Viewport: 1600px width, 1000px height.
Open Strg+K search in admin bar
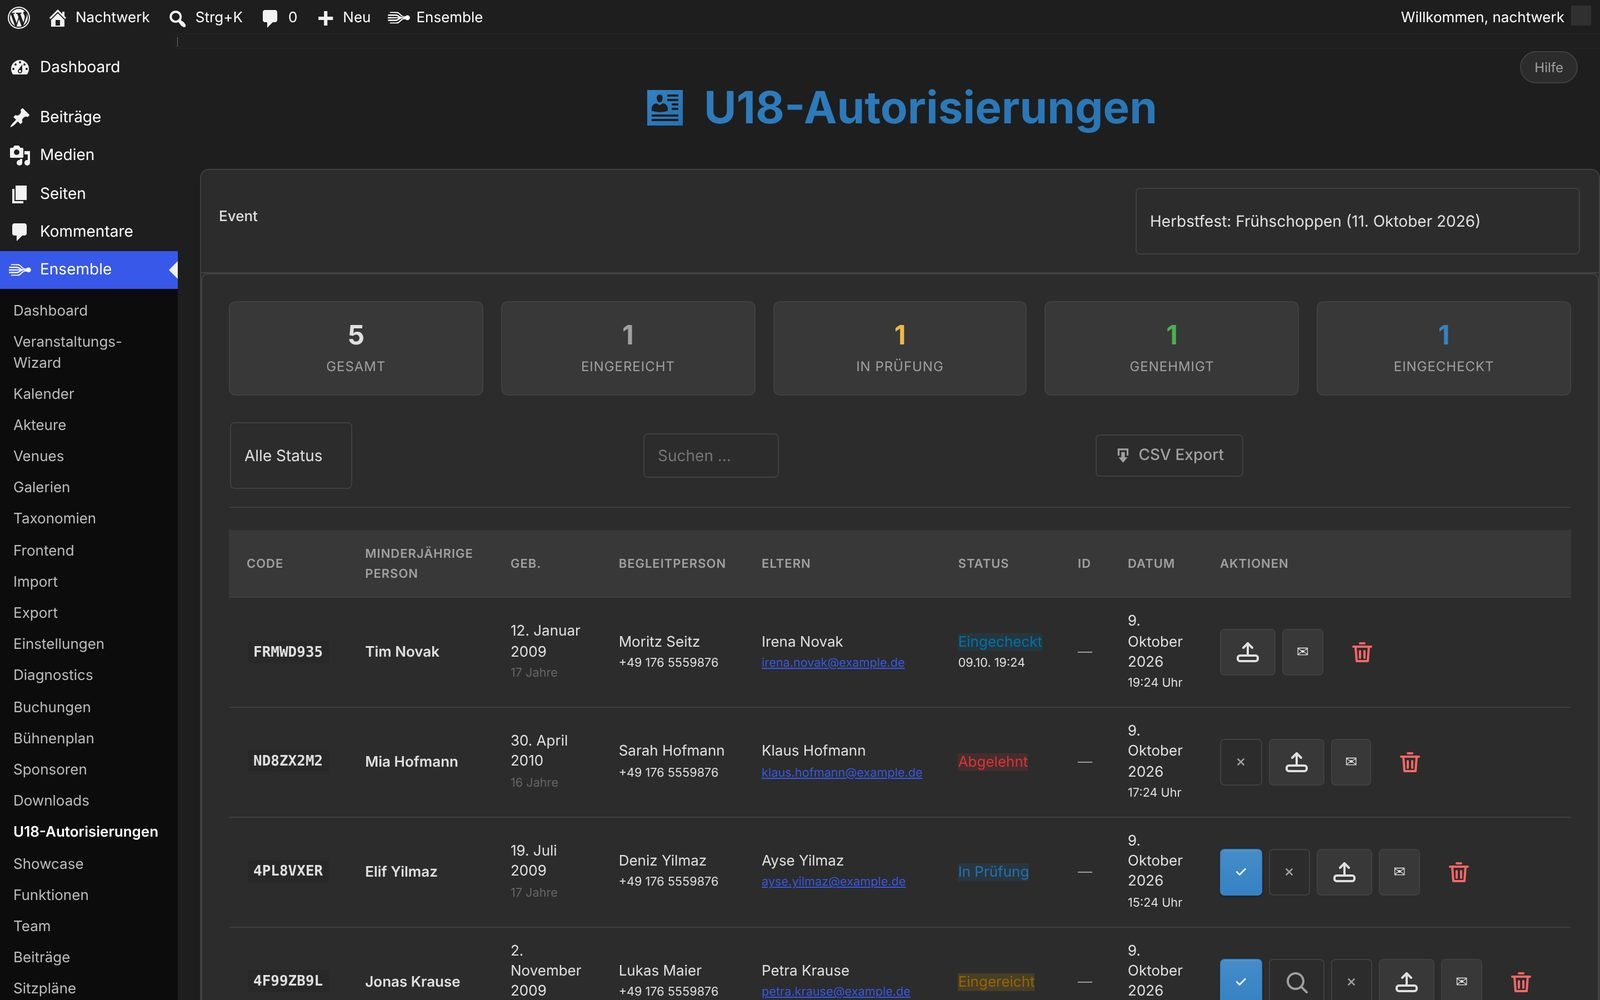(205, 17)
